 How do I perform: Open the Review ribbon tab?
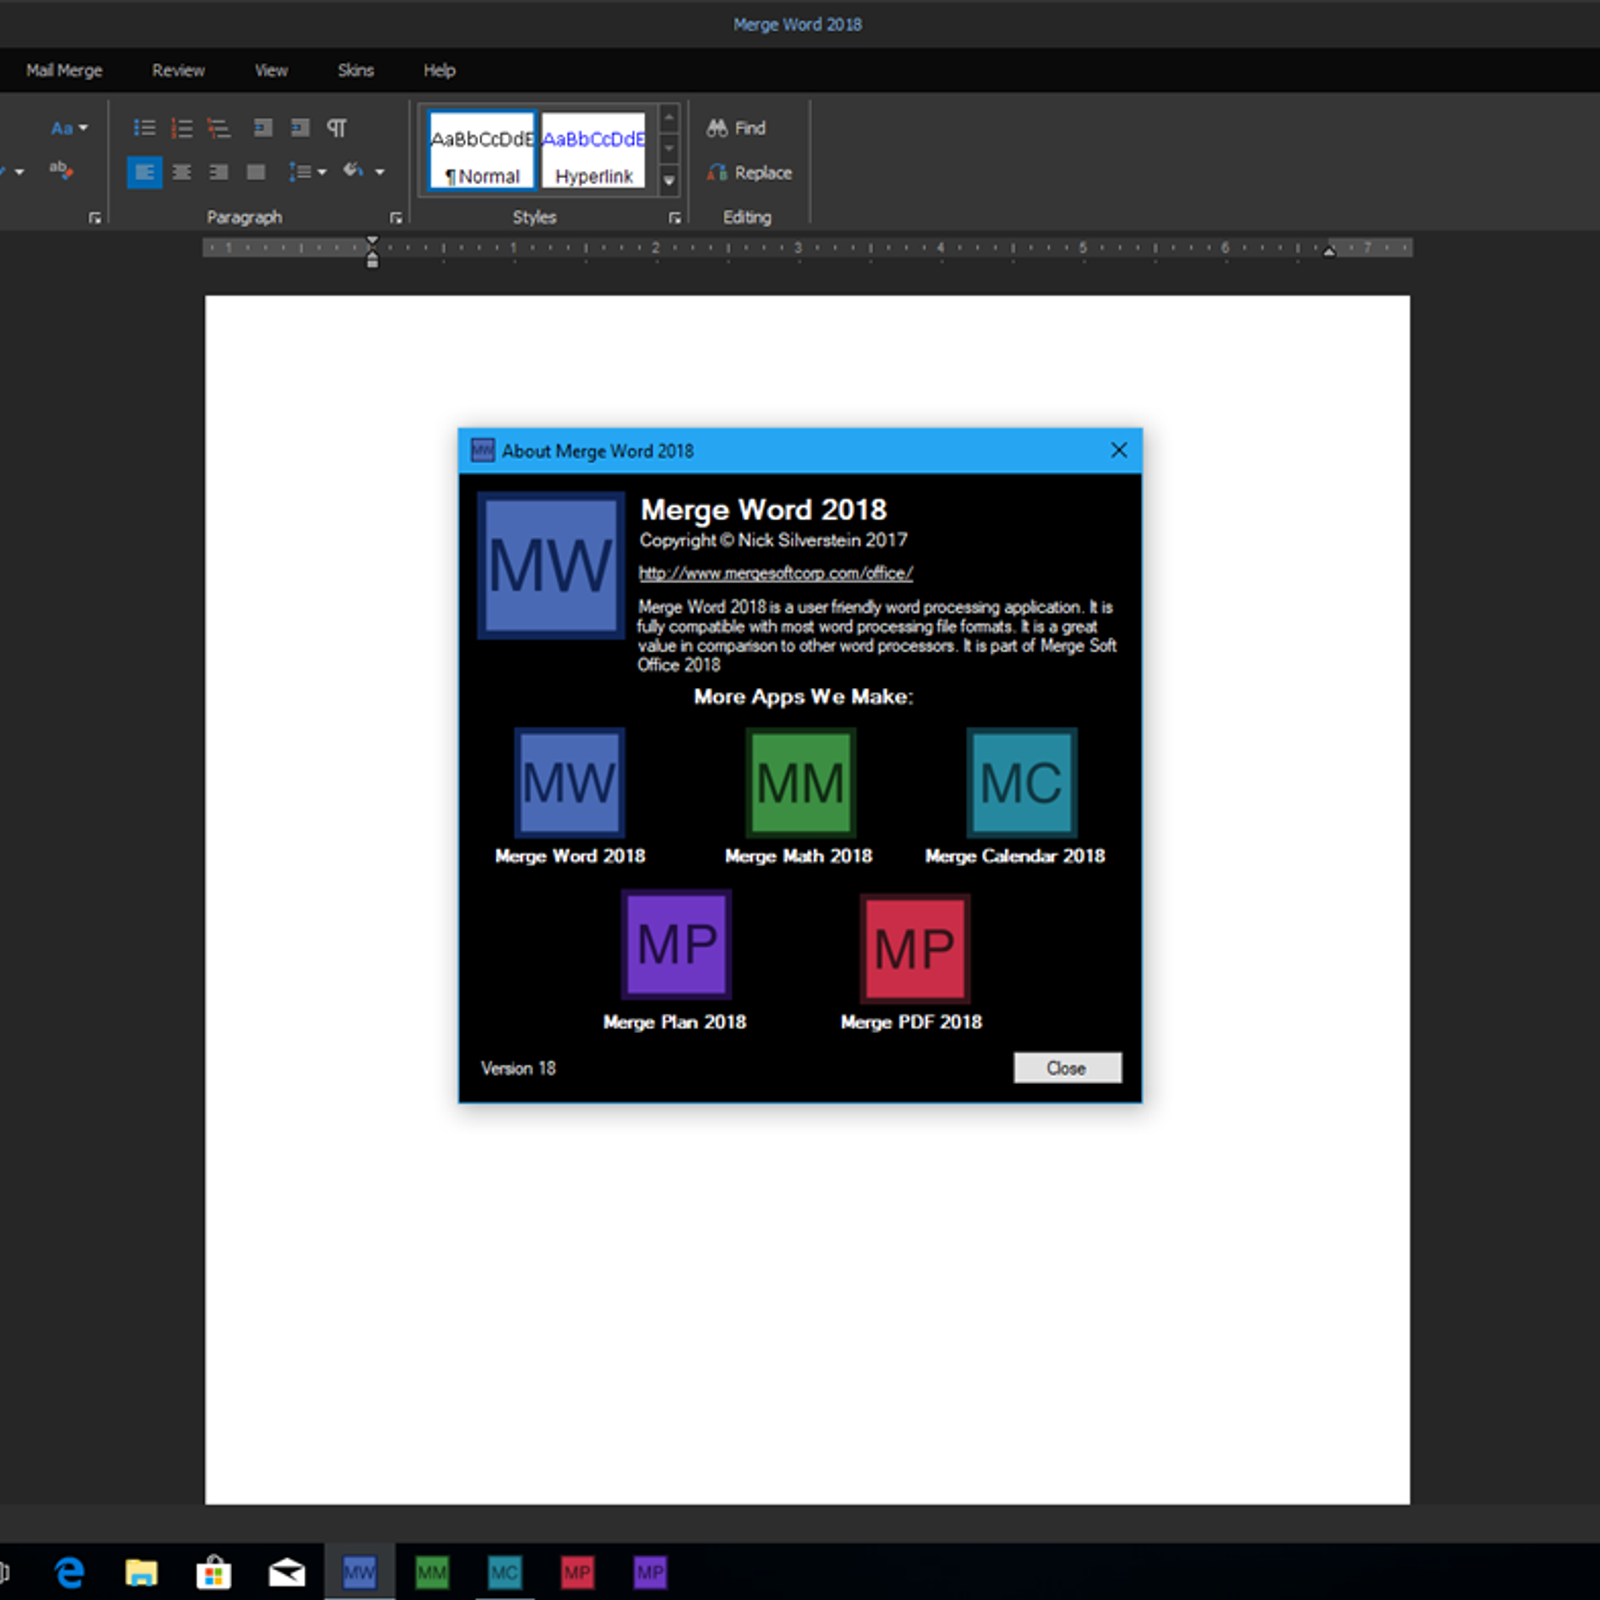tap(178, 70)
